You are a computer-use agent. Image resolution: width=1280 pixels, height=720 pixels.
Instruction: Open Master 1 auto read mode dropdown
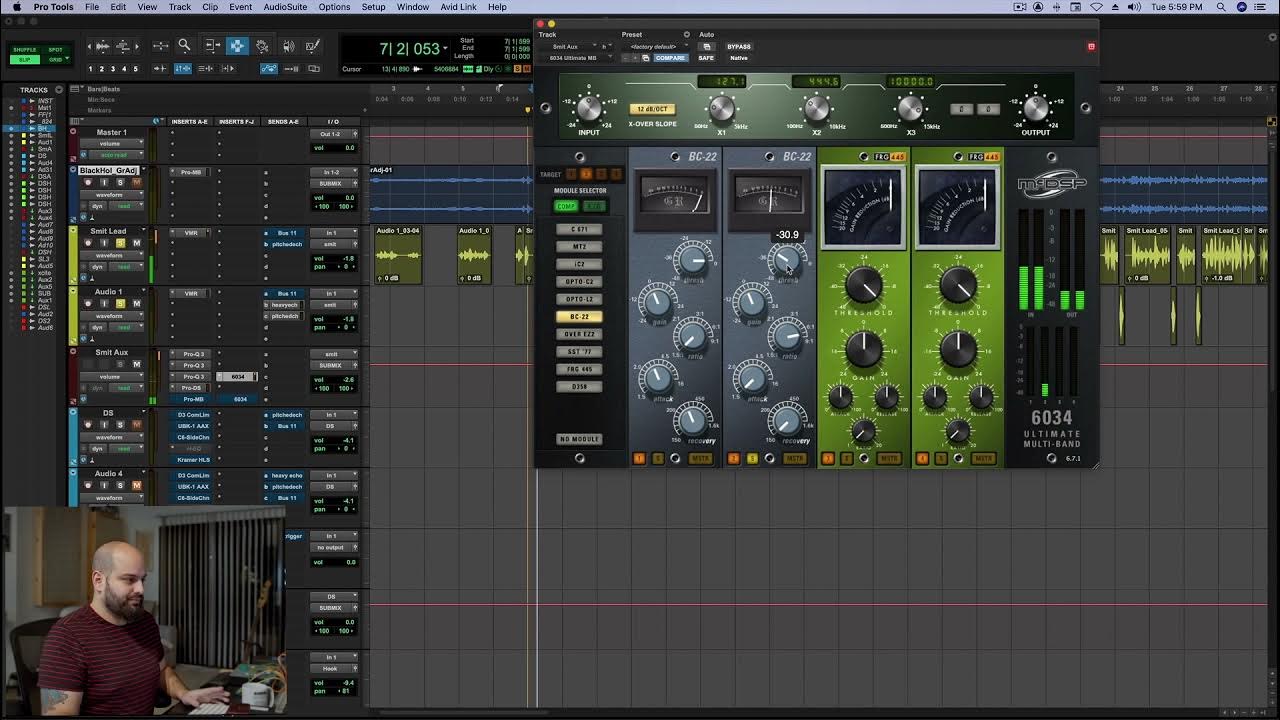click(x=115, y=155)
